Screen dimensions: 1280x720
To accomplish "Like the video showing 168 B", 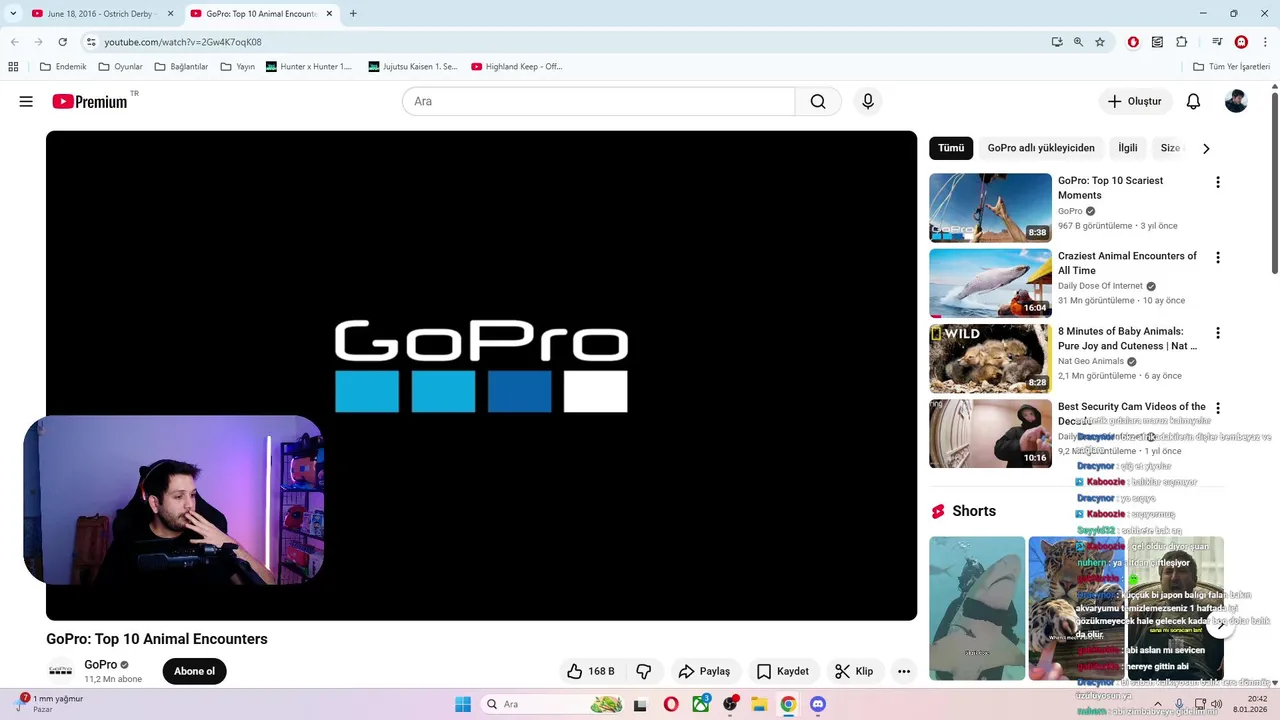I will [591, 671].
